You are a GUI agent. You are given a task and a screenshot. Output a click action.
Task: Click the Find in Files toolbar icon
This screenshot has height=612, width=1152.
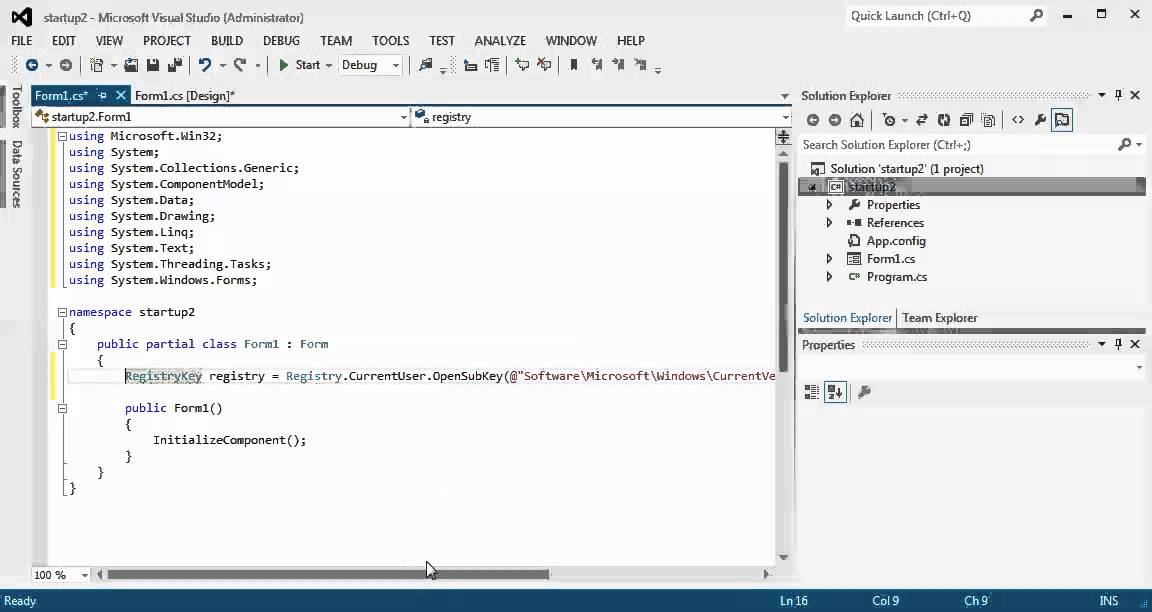(425, 65)
